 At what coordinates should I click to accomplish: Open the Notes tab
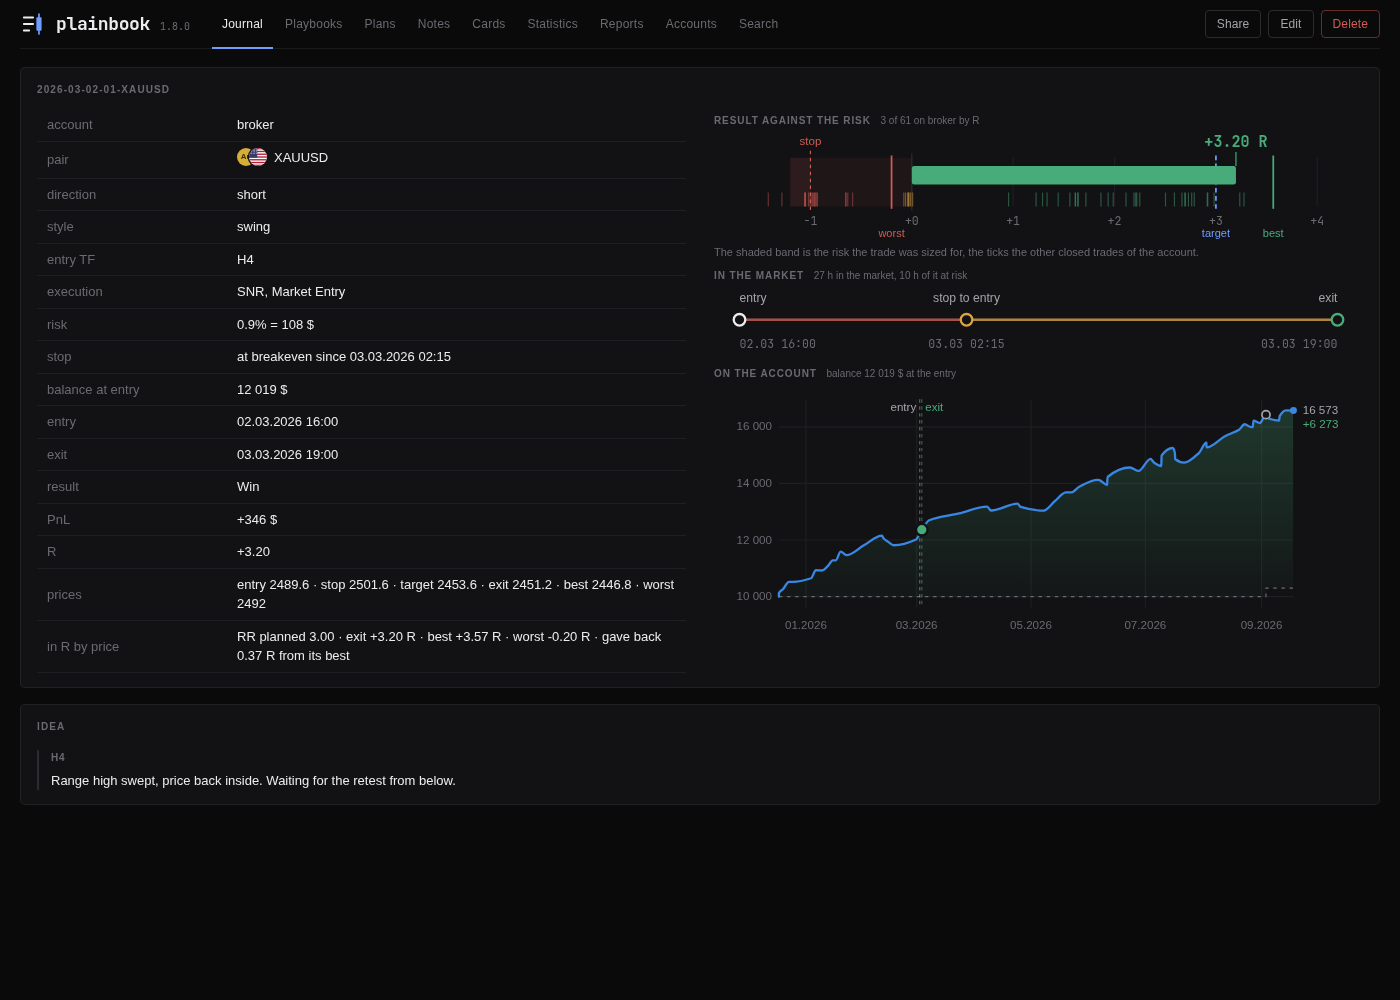(434, 24)
